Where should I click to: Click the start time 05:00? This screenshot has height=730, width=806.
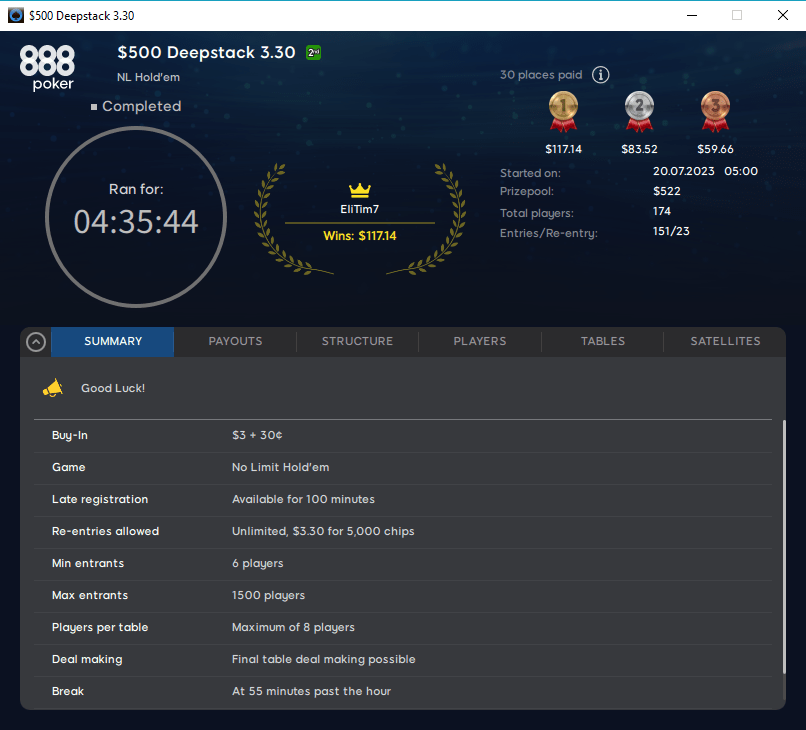(741, 171)
